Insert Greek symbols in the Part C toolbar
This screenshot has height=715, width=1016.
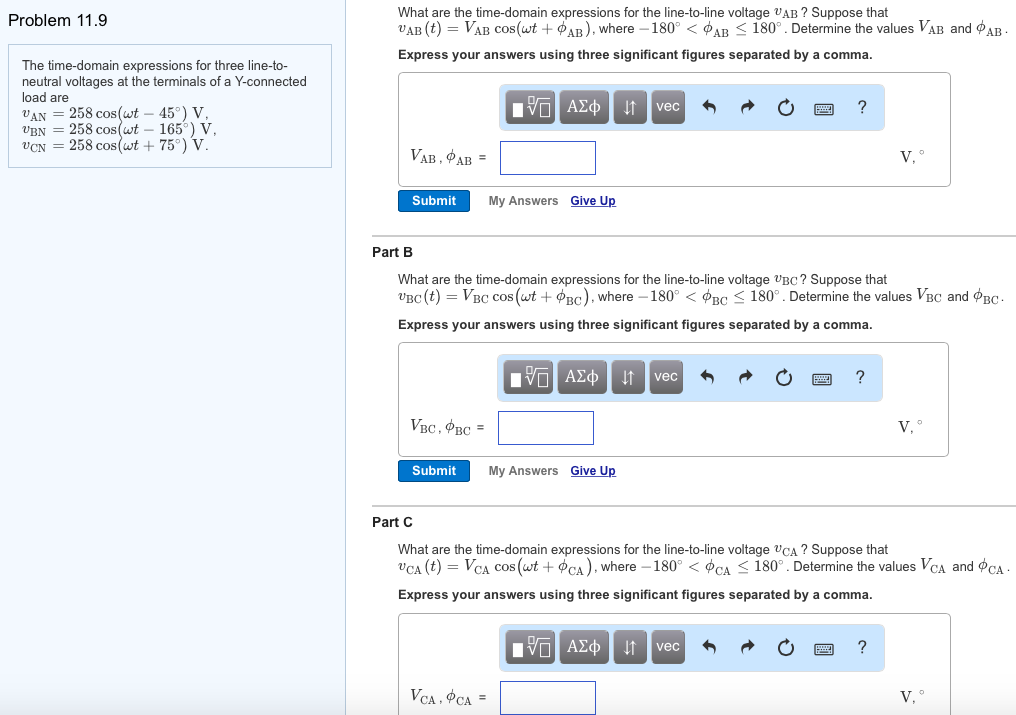pyautogui.click(x=581, y=647)
